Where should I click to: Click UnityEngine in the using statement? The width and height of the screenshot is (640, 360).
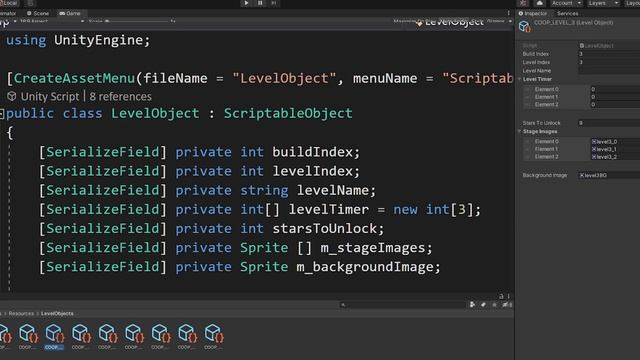[98, 40]
